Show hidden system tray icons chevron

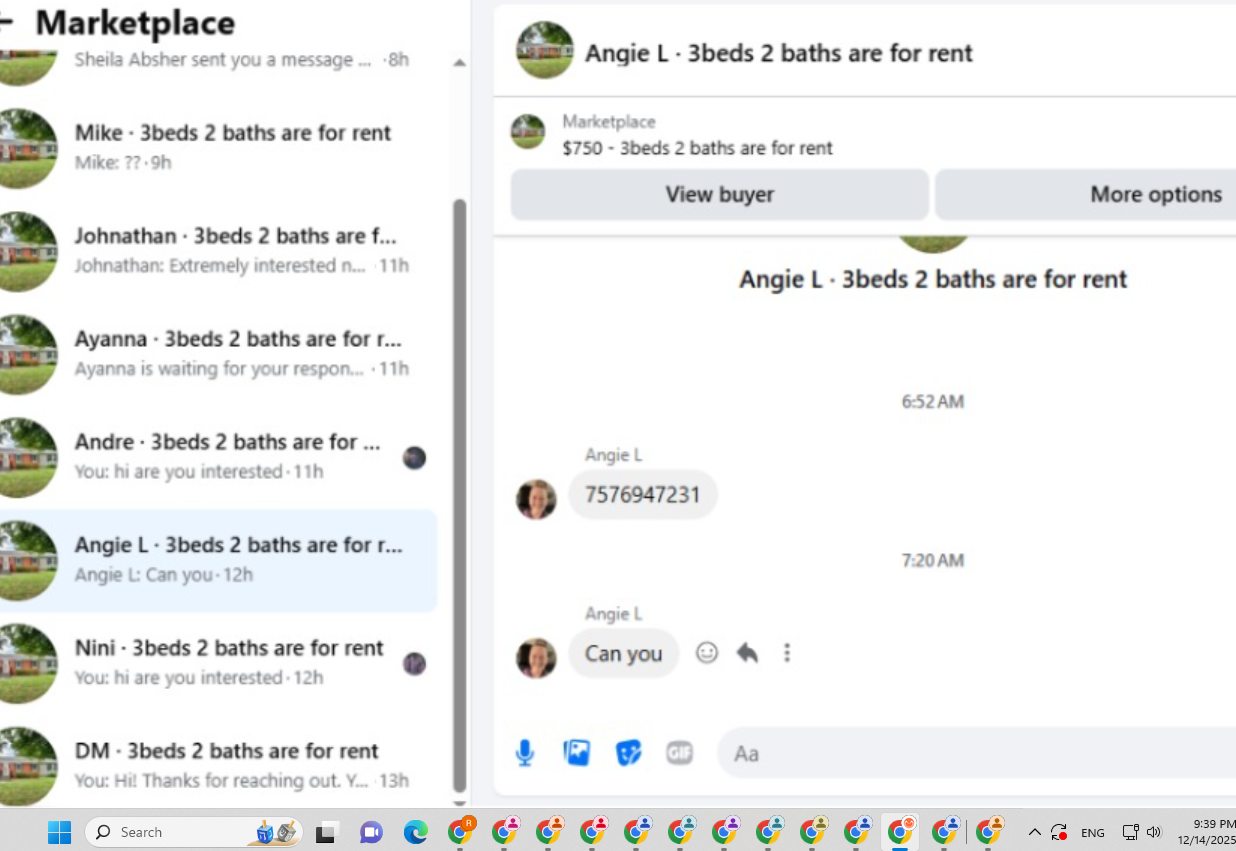pos(1035,832)
